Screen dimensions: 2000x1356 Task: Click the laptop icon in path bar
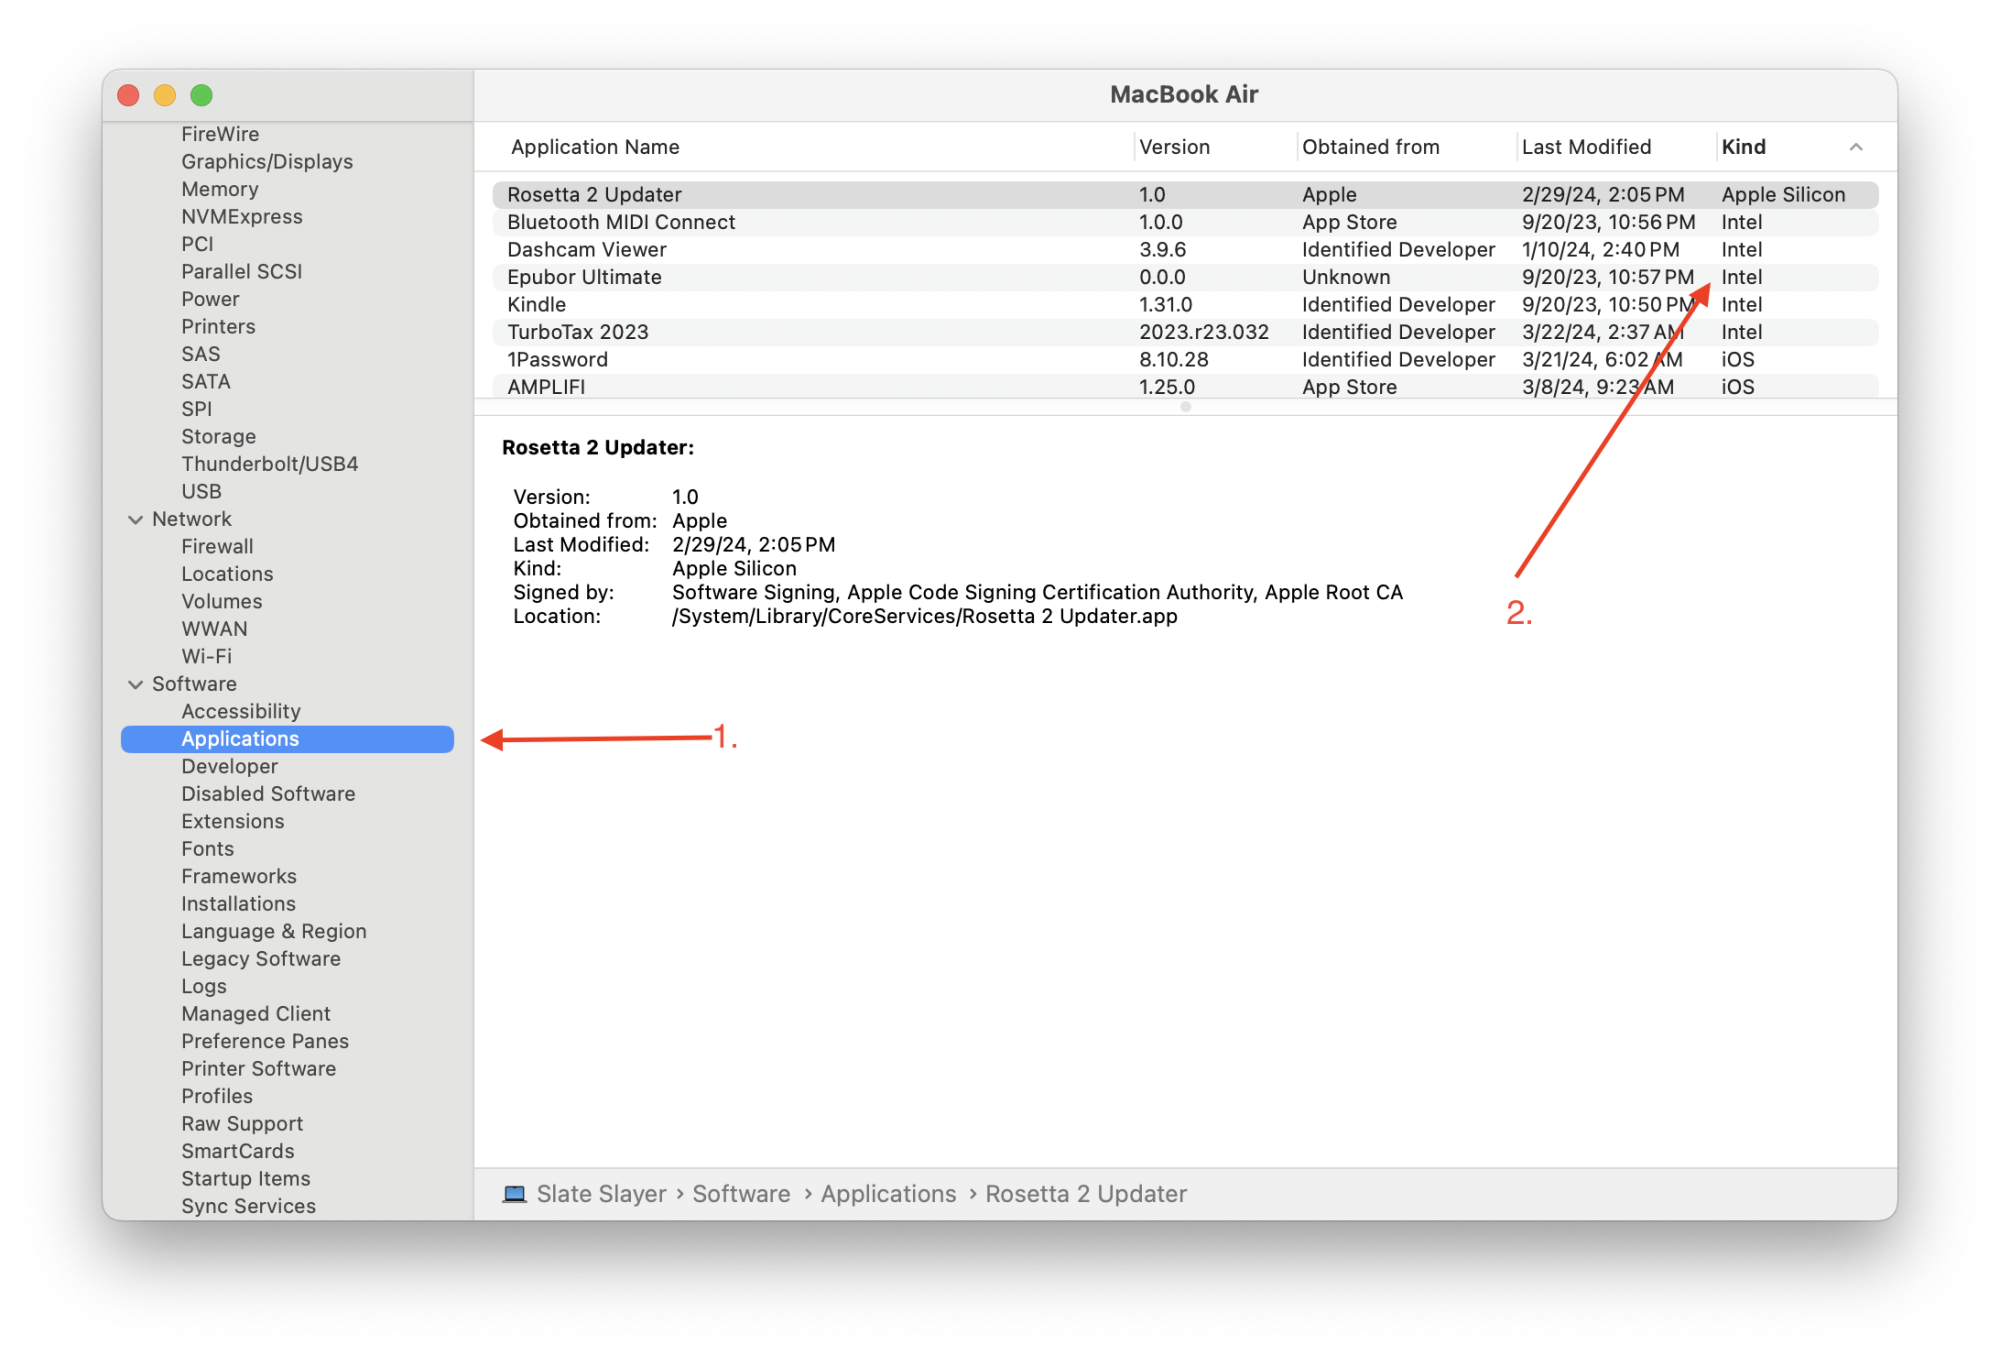pyautogui.click(x=514, y=1194)
